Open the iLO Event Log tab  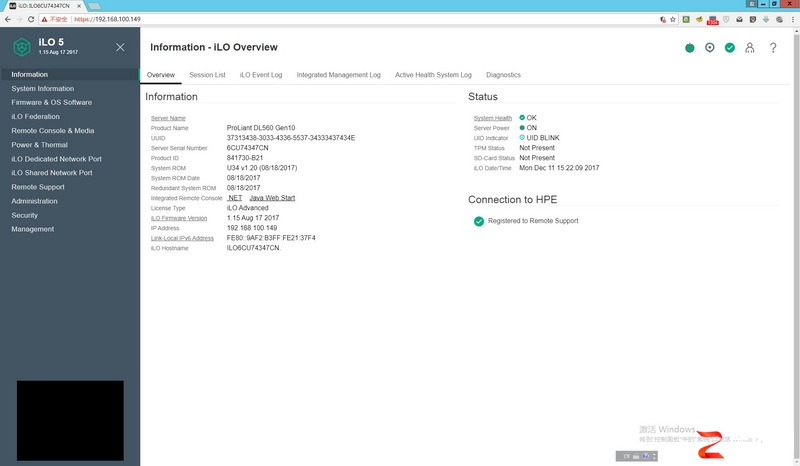[x=261, y=75]
